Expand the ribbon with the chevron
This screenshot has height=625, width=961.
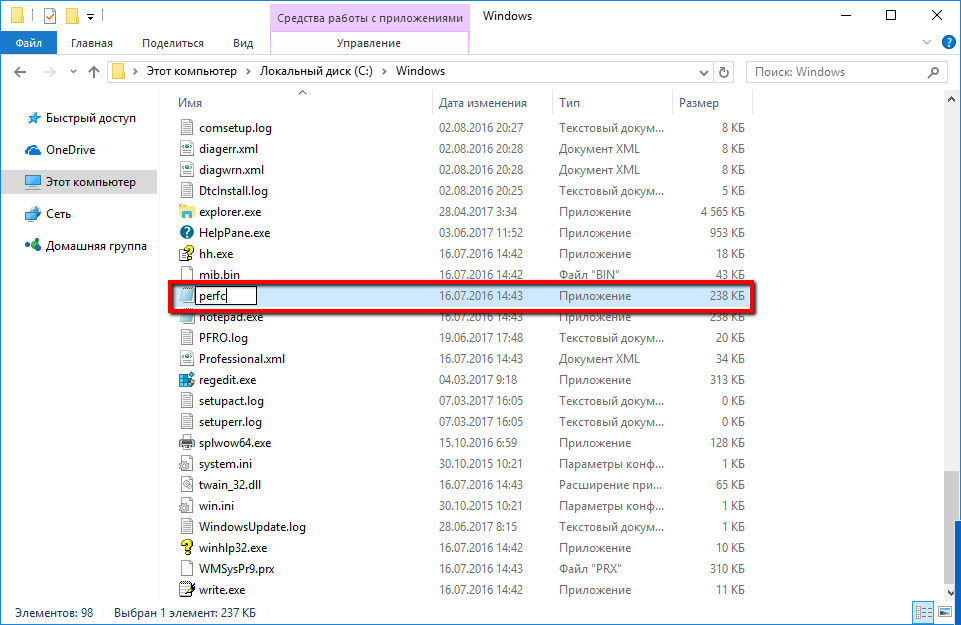(926, 42)
